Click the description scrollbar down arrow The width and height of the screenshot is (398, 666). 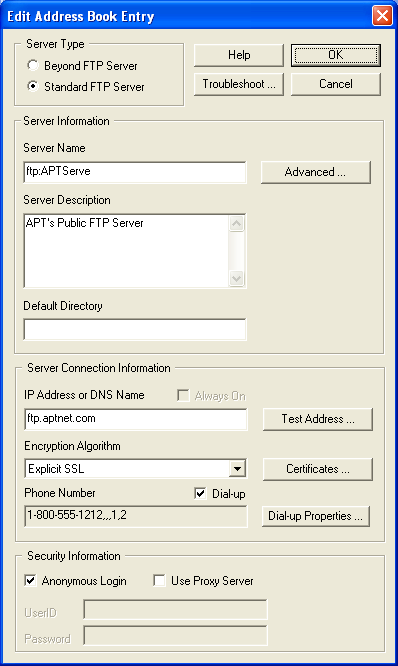(237, 279)
